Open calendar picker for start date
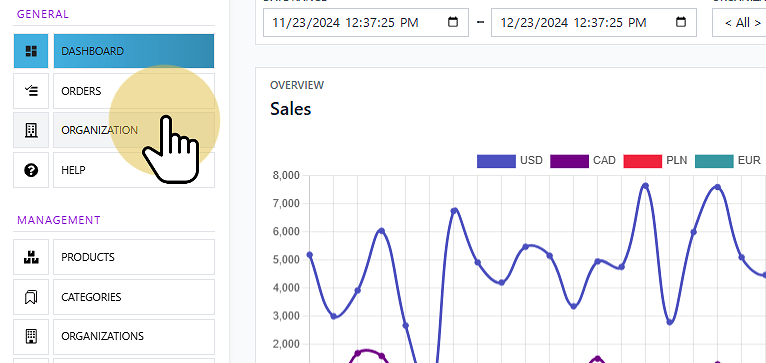The width and height of the screenshot is (766, 363). point(453,22)
